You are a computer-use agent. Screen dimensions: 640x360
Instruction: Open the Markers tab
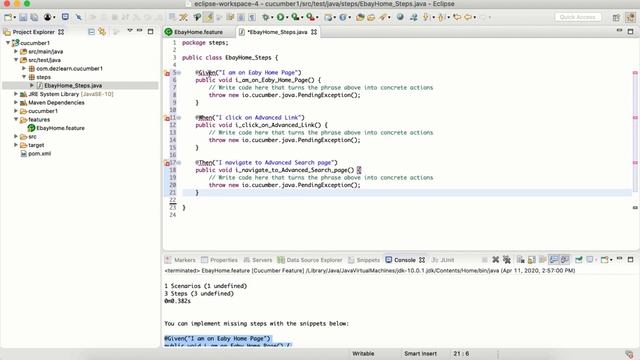click(x=180, y=260)
